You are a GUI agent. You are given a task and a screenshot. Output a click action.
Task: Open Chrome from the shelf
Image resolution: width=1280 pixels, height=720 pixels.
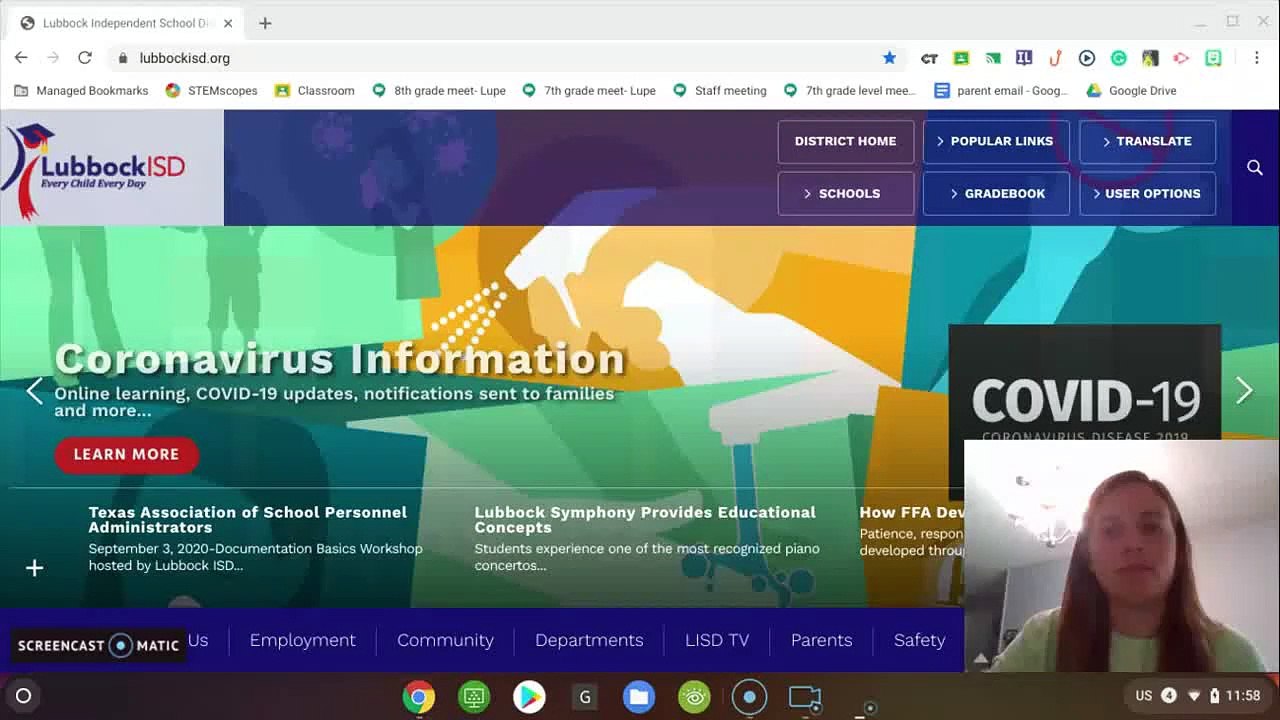419,697
